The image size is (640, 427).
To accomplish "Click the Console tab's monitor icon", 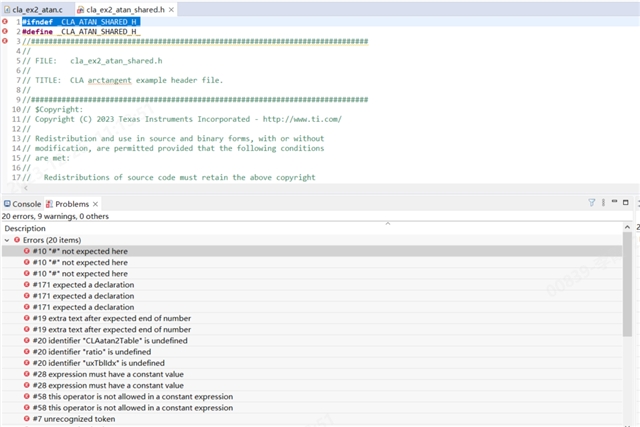I will point(7,203).
